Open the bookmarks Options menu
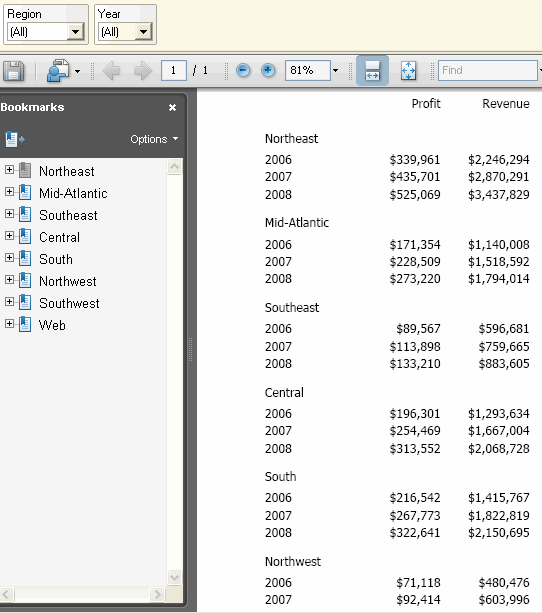 coord(154,139)
